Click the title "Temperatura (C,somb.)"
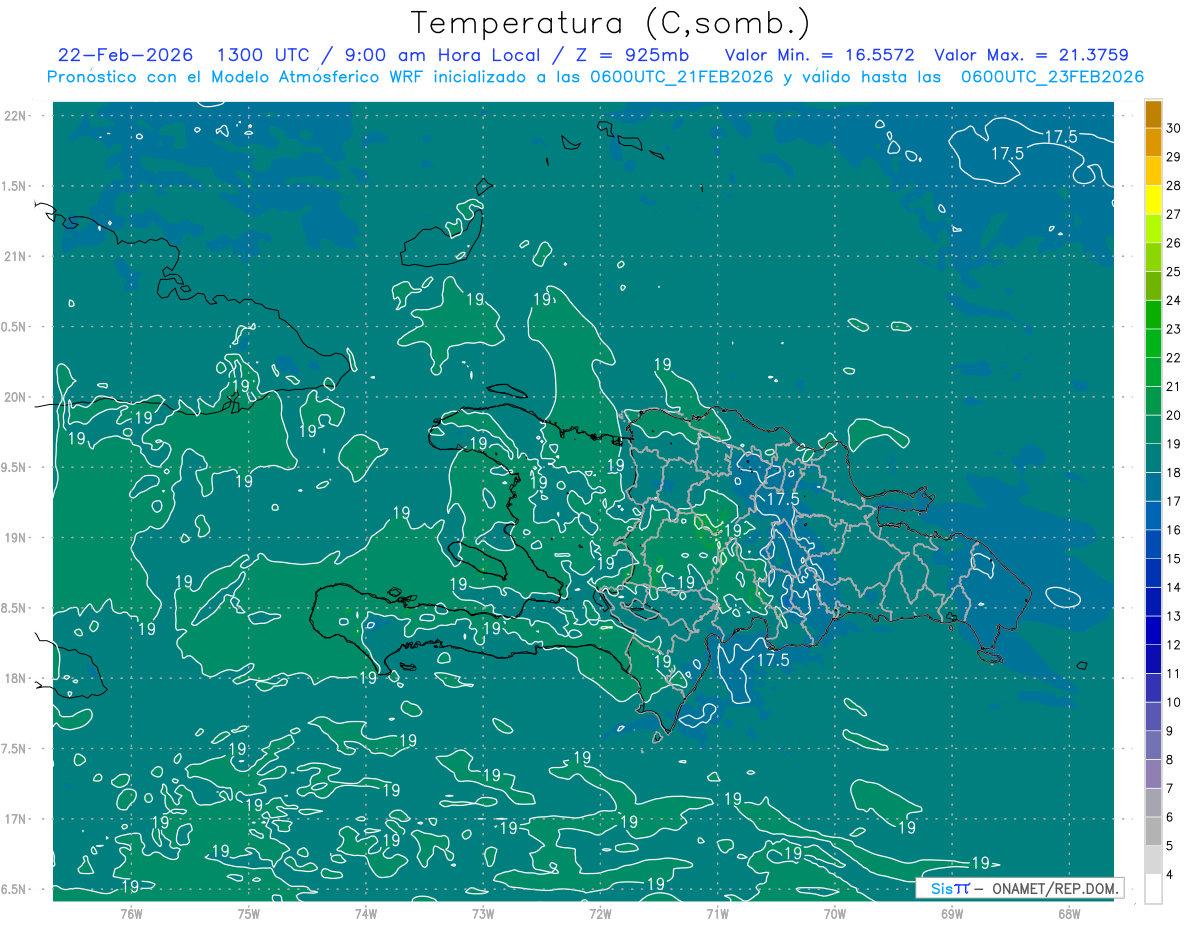This screenshot has width=1200, height=927. coord(610,23)
